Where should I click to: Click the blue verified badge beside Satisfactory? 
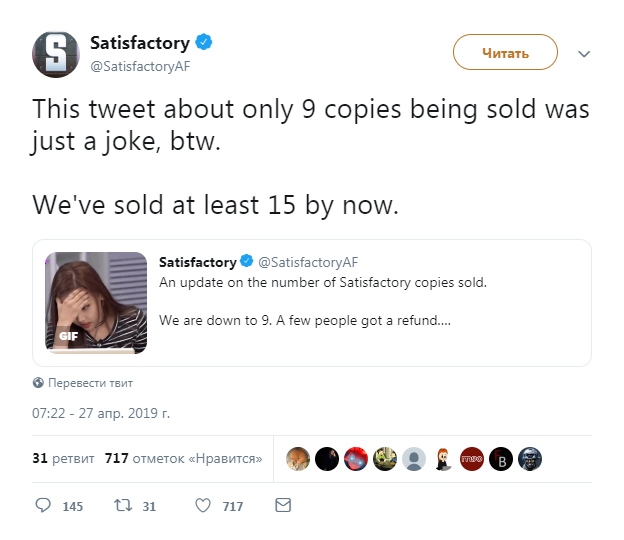click(204, 43)
